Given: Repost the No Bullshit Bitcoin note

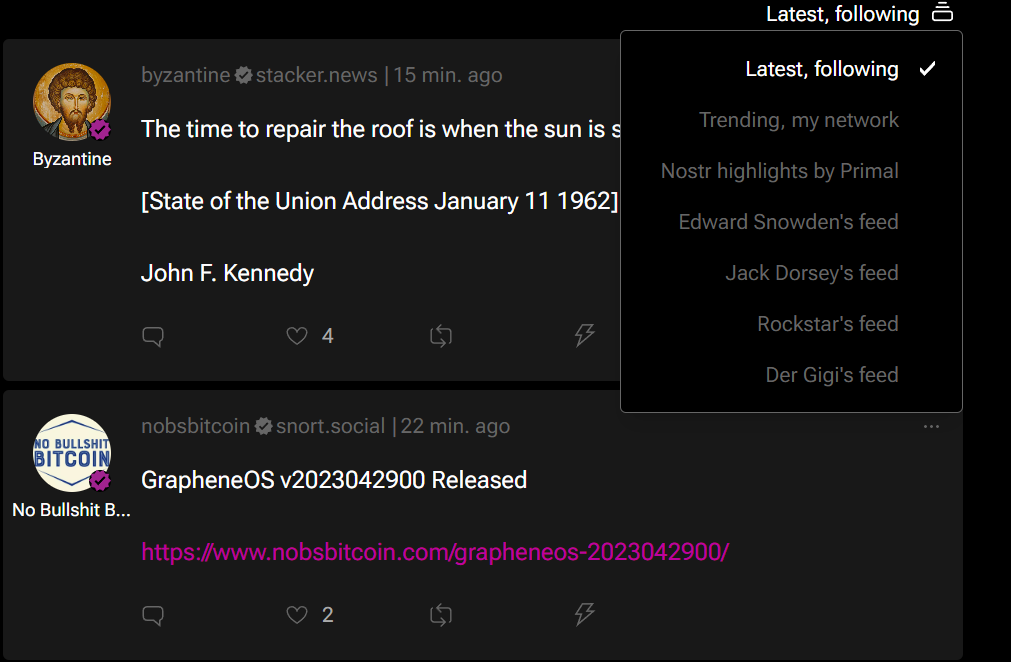Looking at the screenshot, I should (440, 615).
